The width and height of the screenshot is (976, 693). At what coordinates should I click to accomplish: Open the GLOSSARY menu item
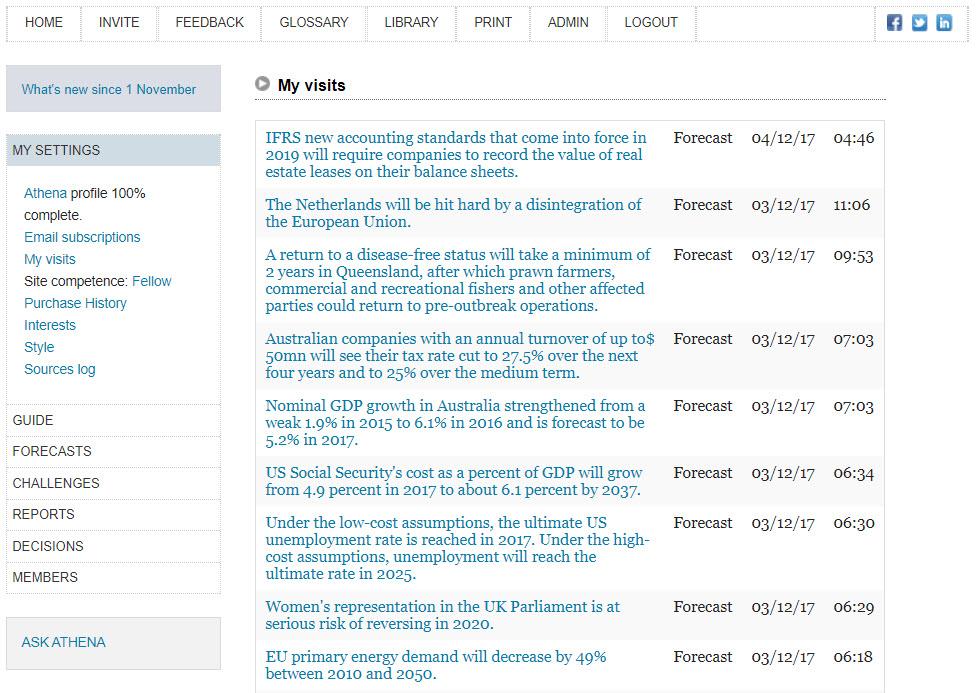(x=314, y=23)
